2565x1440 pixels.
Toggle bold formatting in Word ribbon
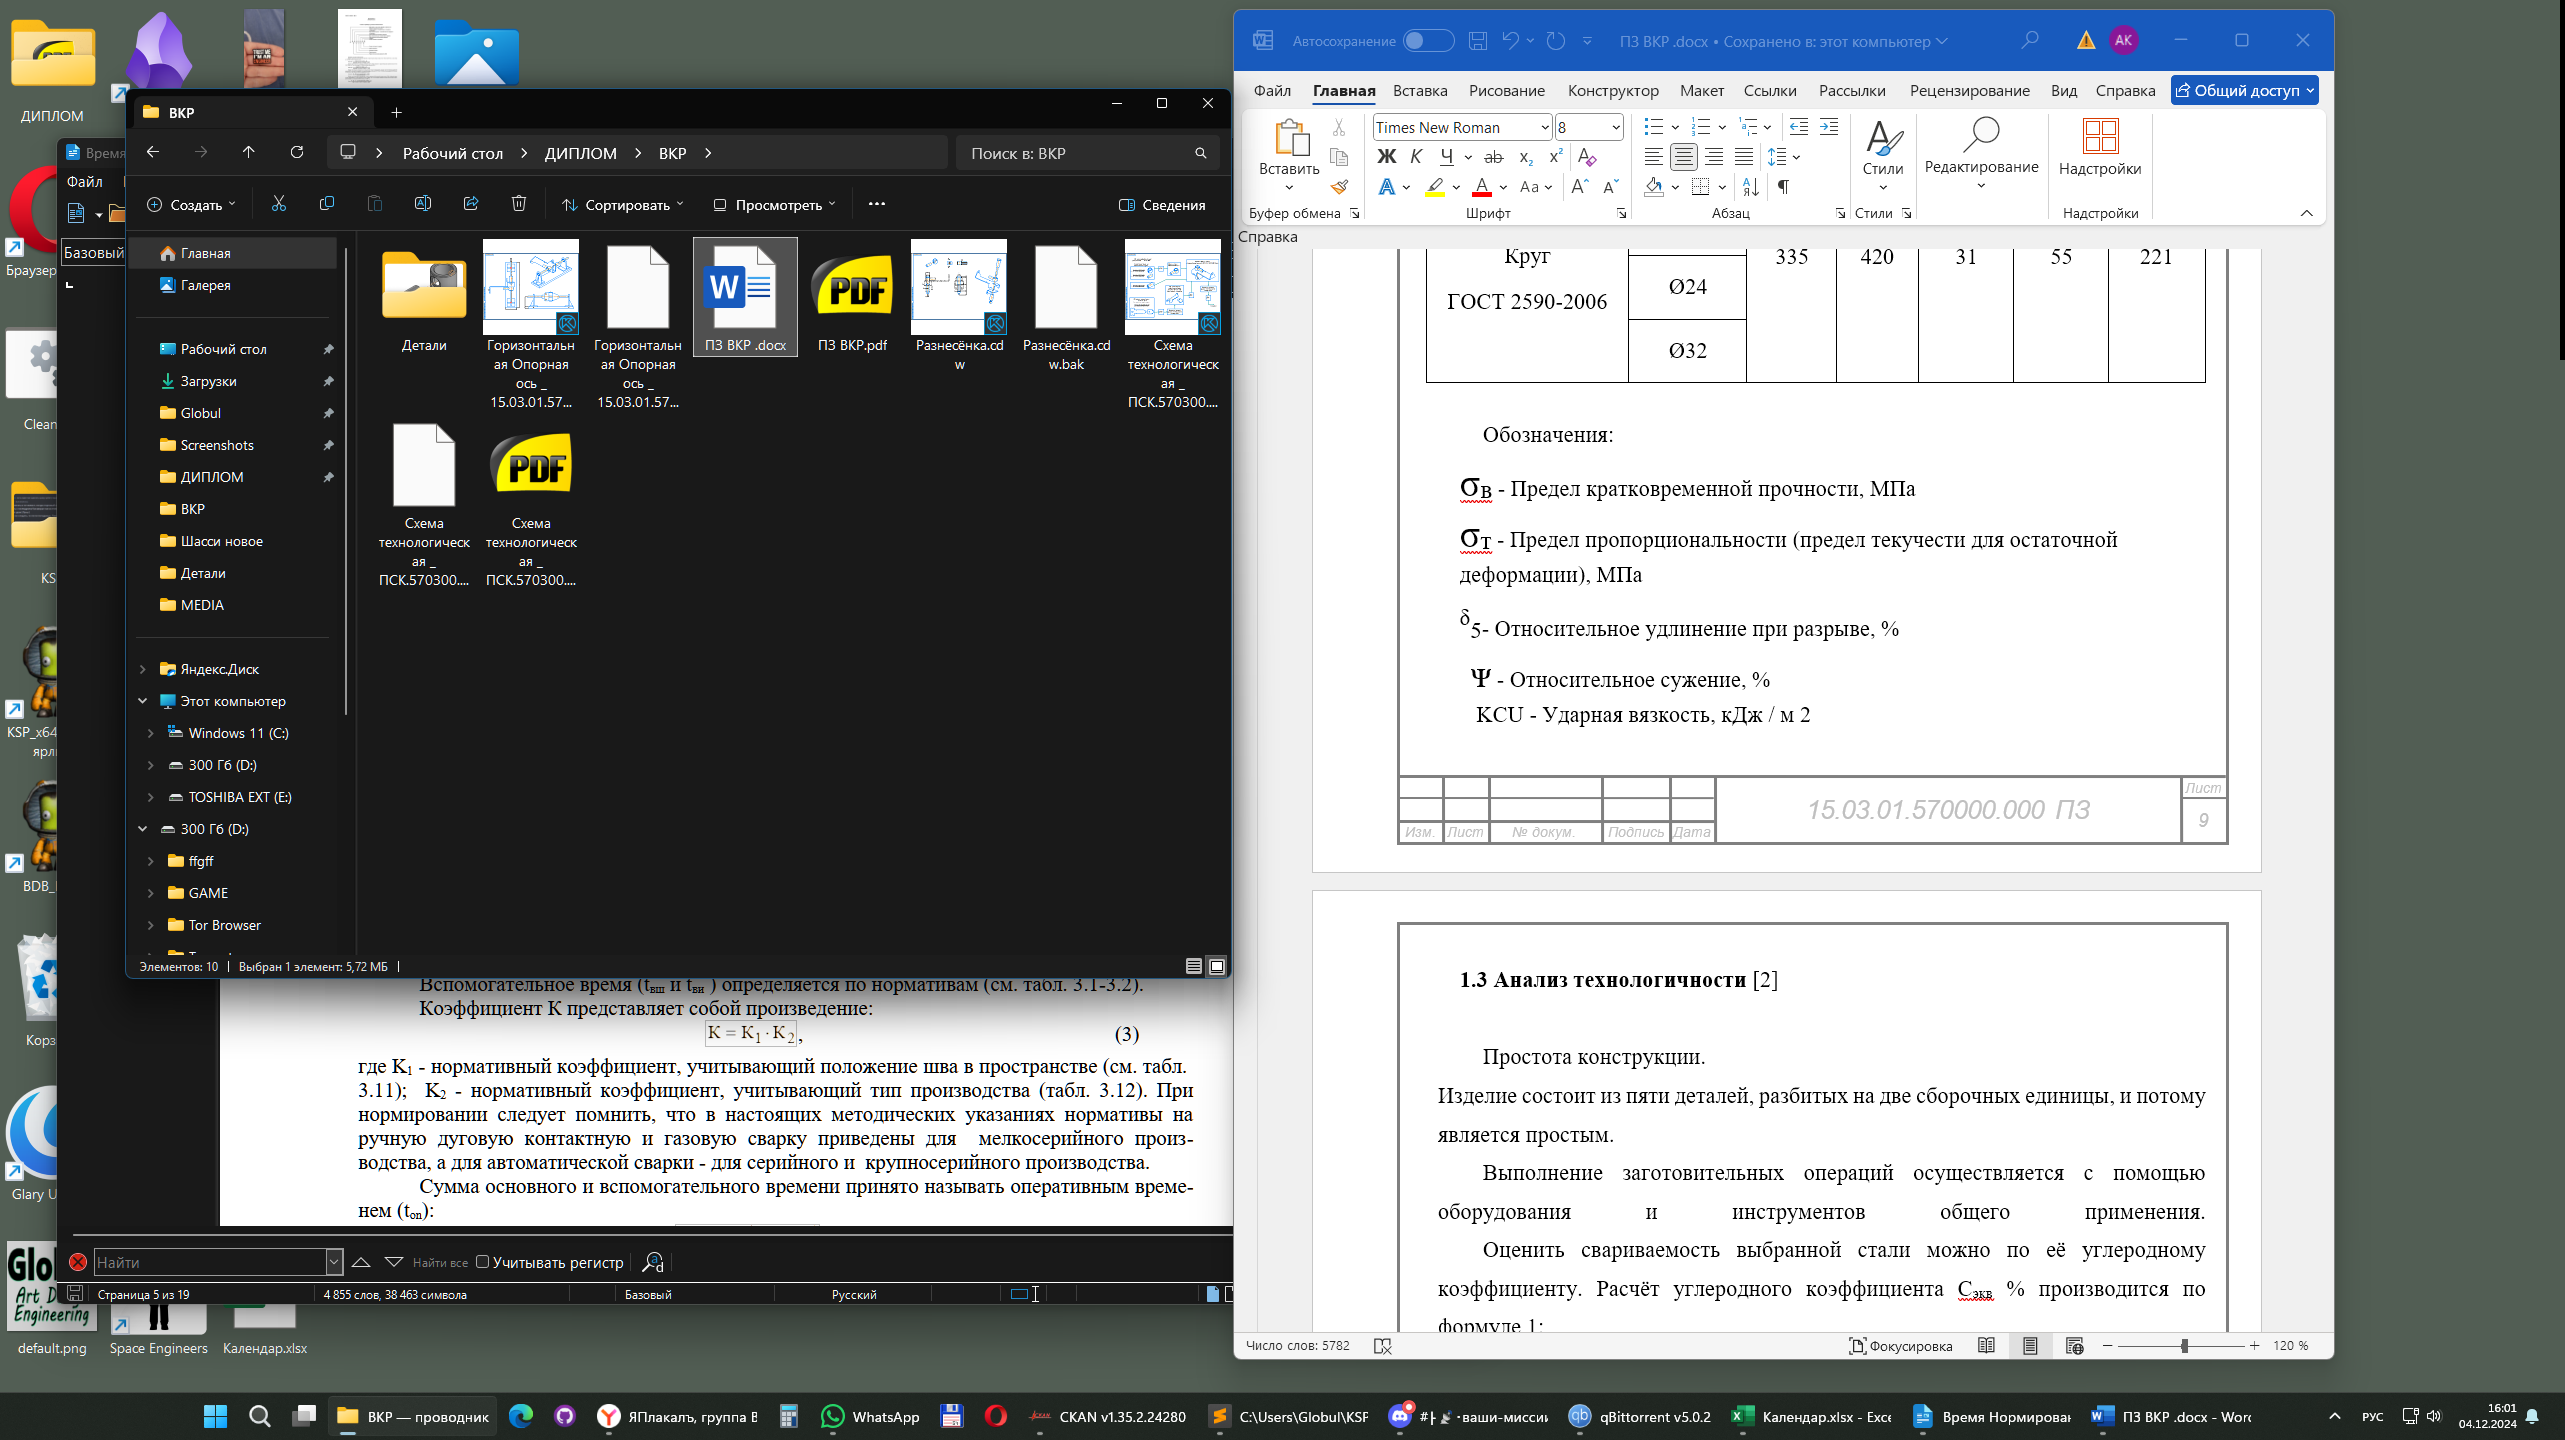click(x=1386, y=157)
